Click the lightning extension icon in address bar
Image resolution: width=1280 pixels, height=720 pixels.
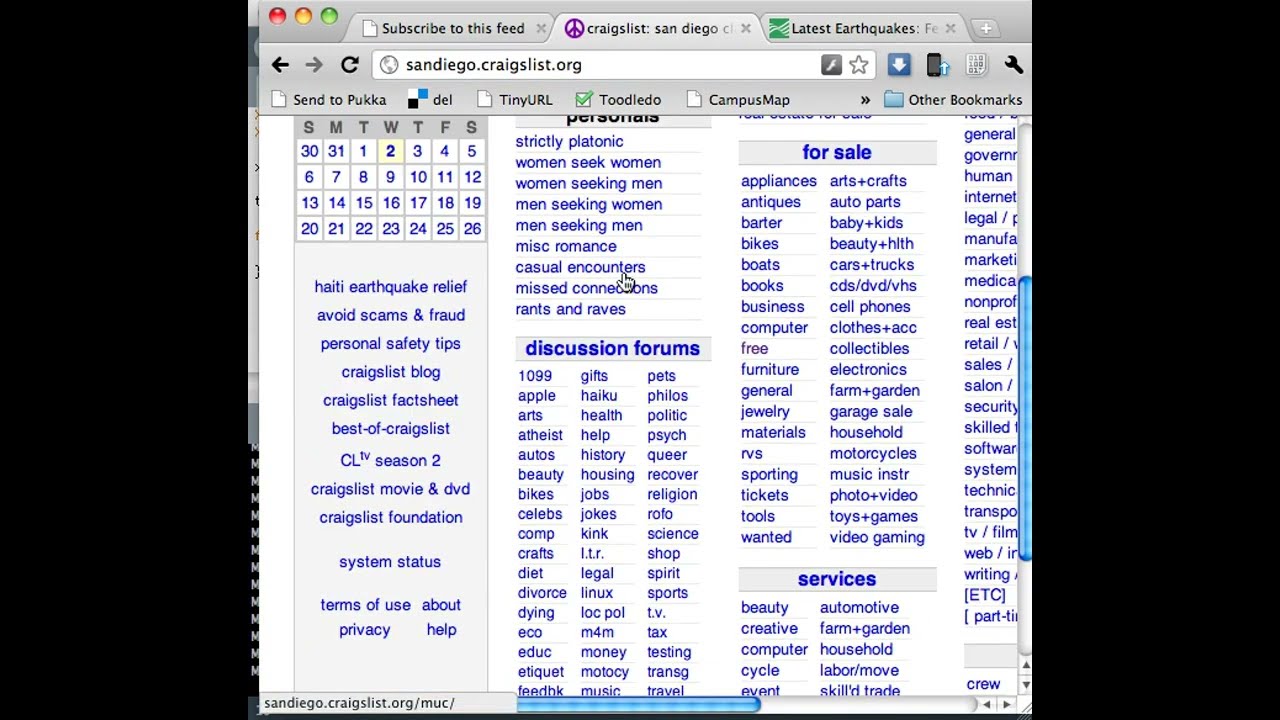[x=831, y=65]
